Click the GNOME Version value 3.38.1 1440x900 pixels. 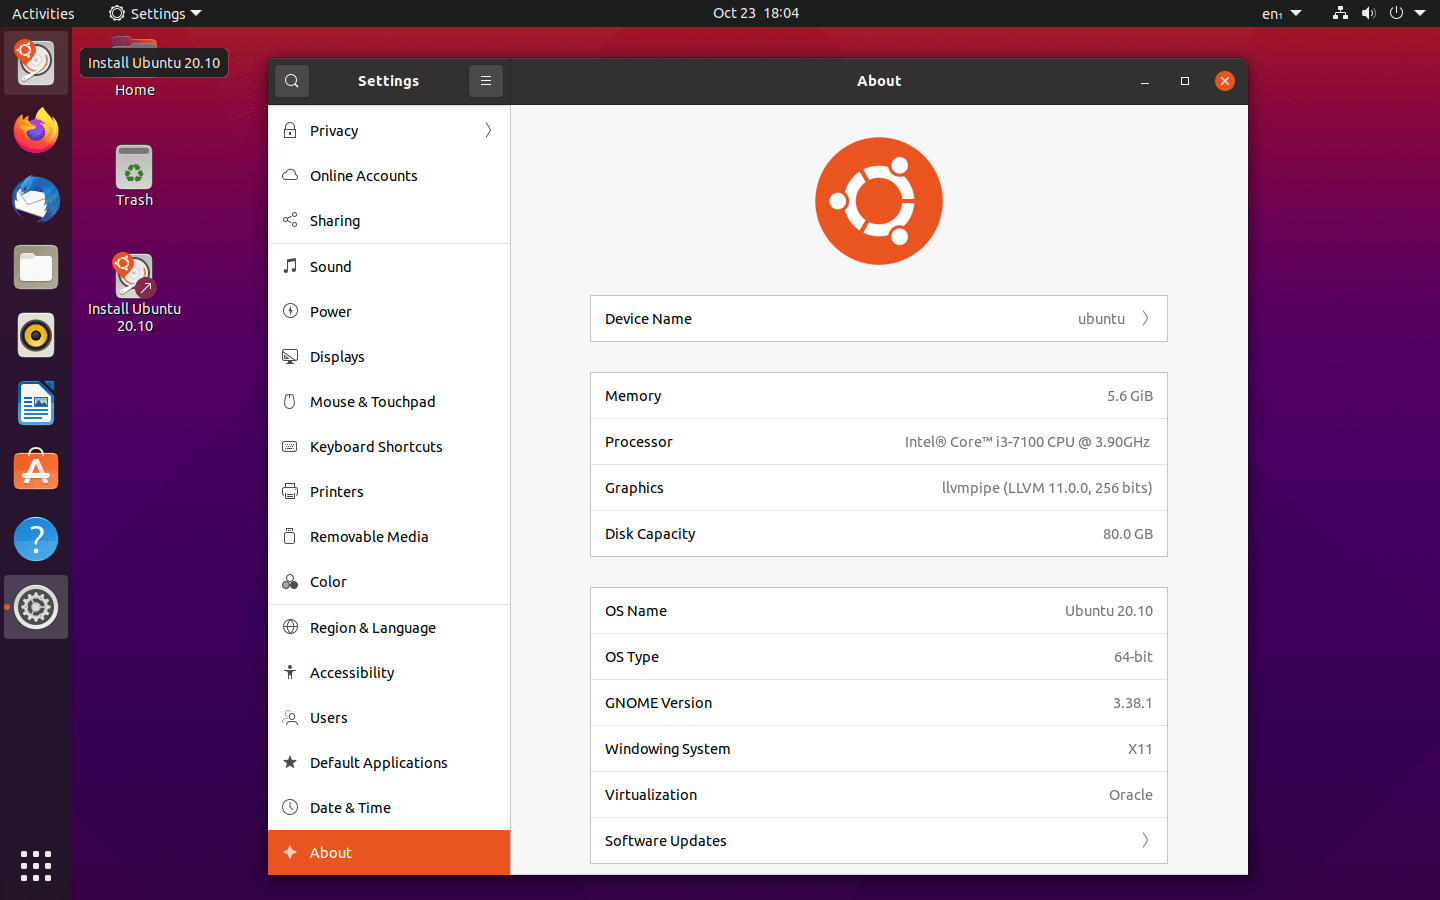pos(1133,703)
